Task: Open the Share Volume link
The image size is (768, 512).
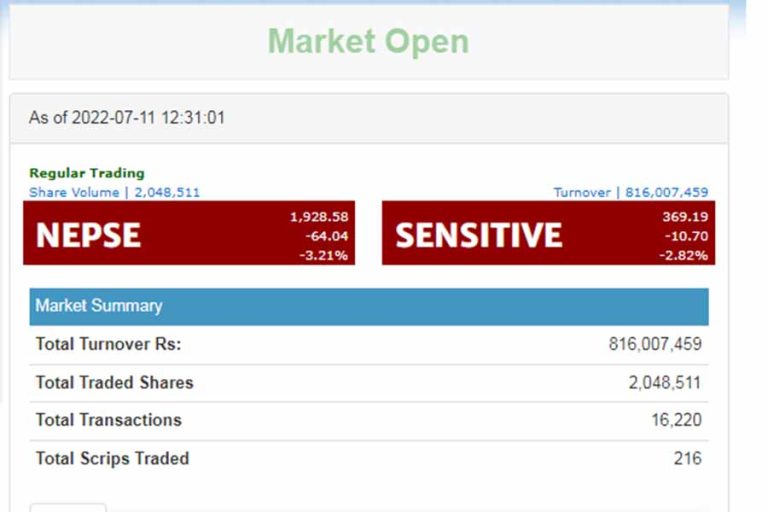Action: [114, 192]
